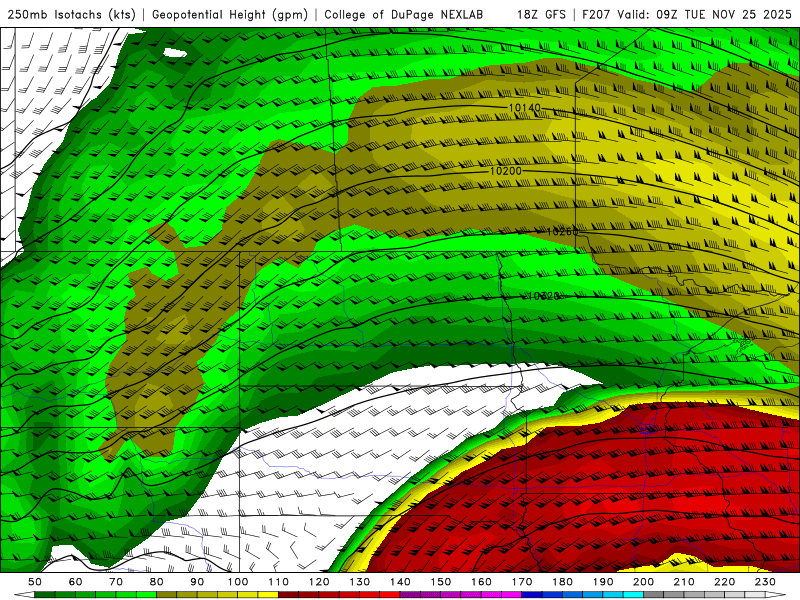The height and width of the screenshot is (600, 800).
Task: Click the legend value 80
Action: [x=157, y=582]
